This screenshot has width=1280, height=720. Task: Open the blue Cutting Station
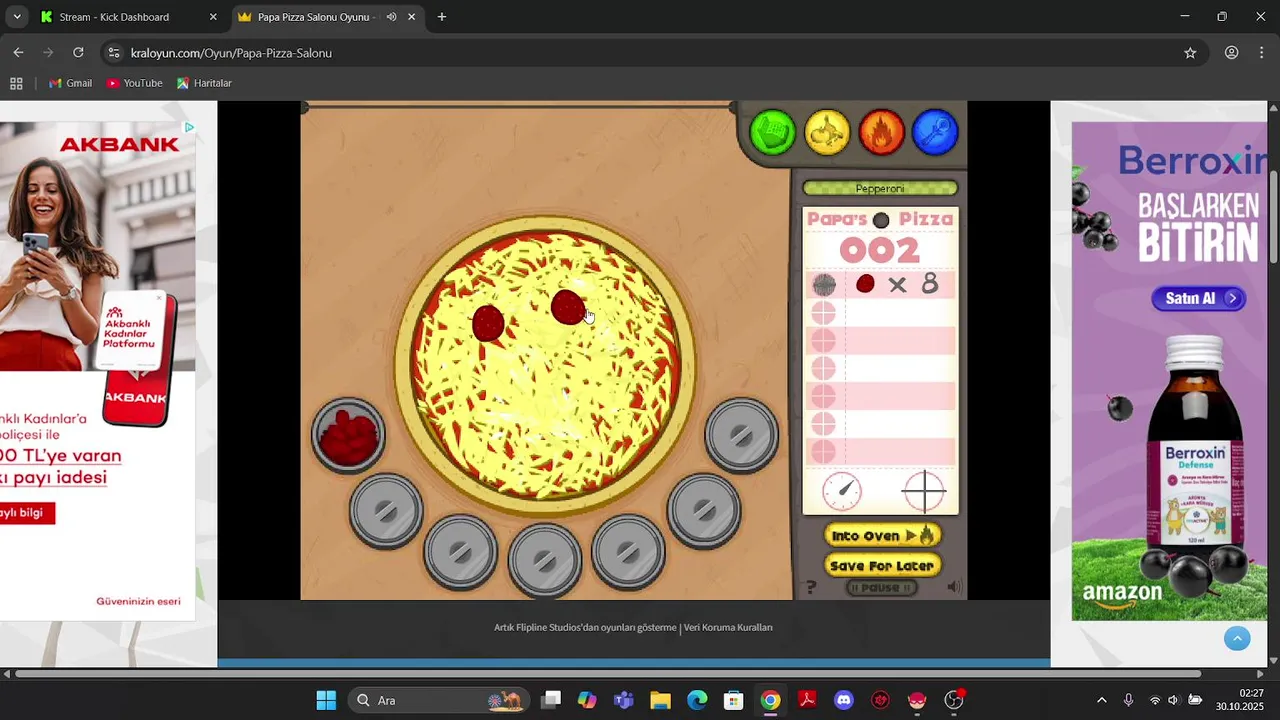point(935,132)
